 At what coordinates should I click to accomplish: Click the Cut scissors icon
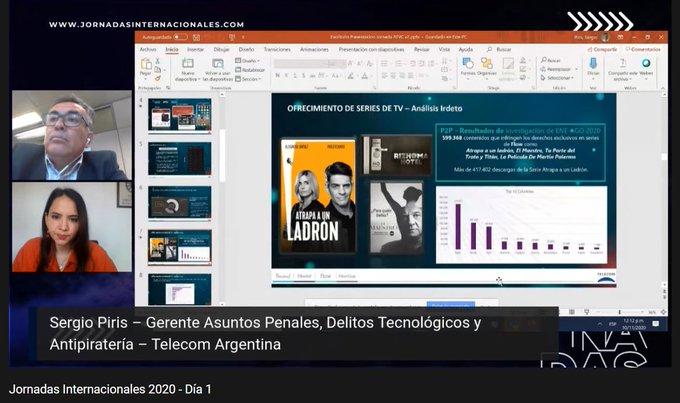(158, 61)
